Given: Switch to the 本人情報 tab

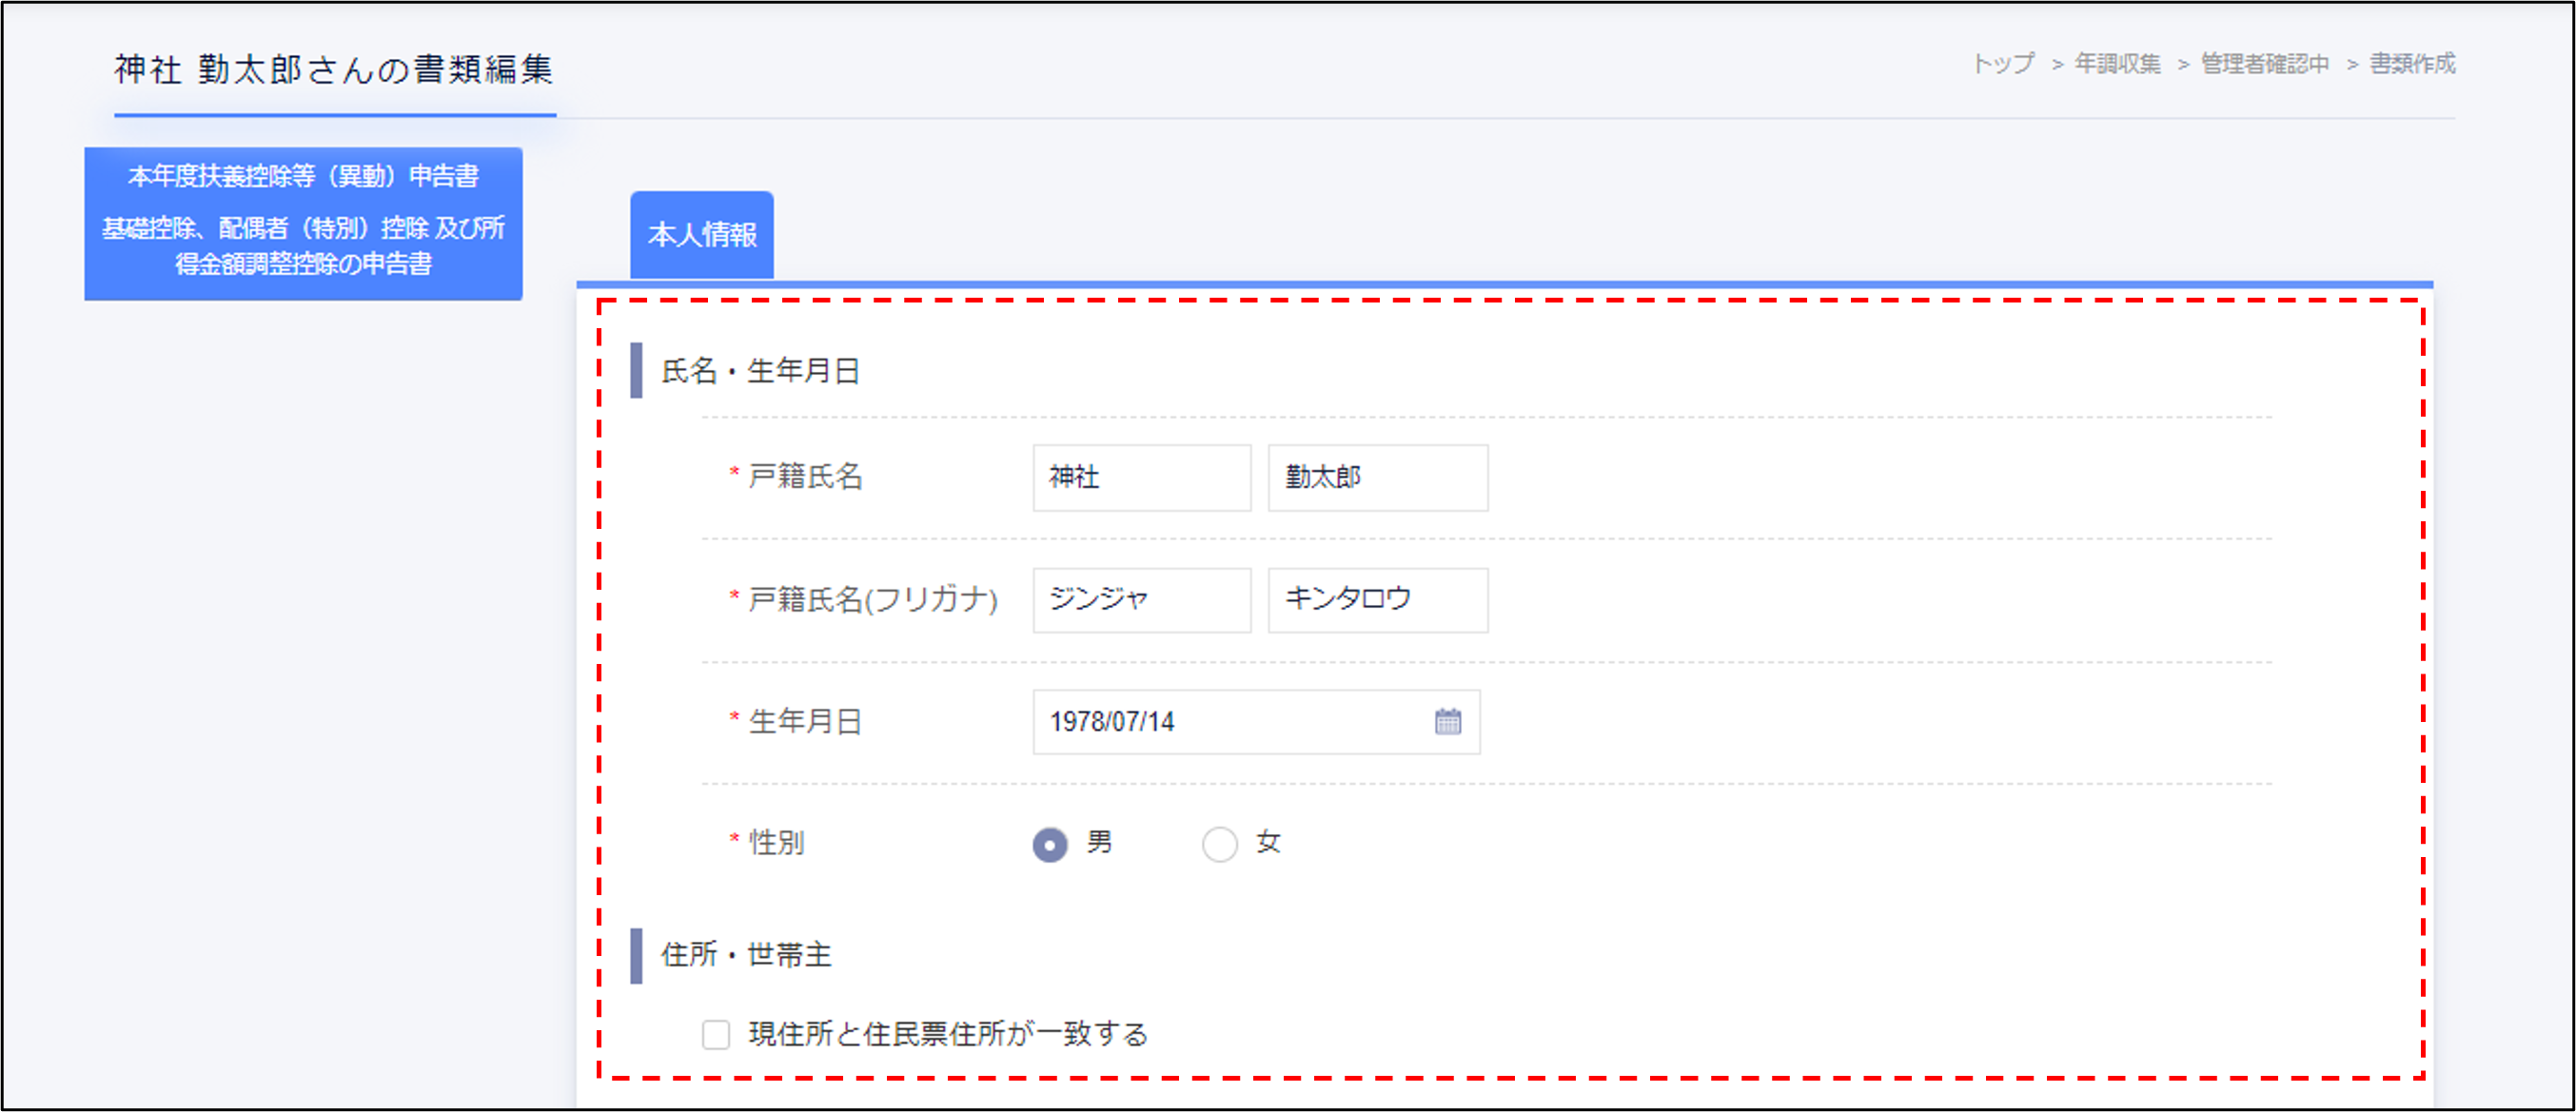Looking at the screenshot, I should [701, 235].
